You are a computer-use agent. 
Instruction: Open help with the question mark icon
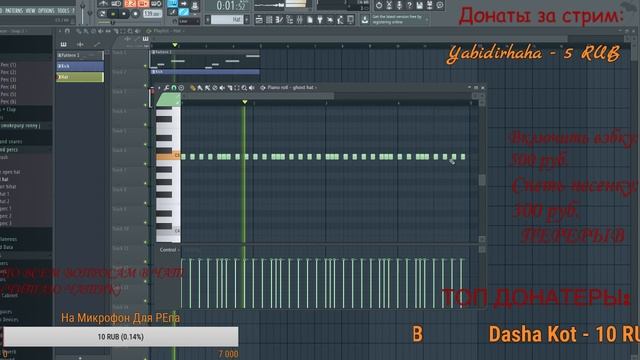click(409, 5)
